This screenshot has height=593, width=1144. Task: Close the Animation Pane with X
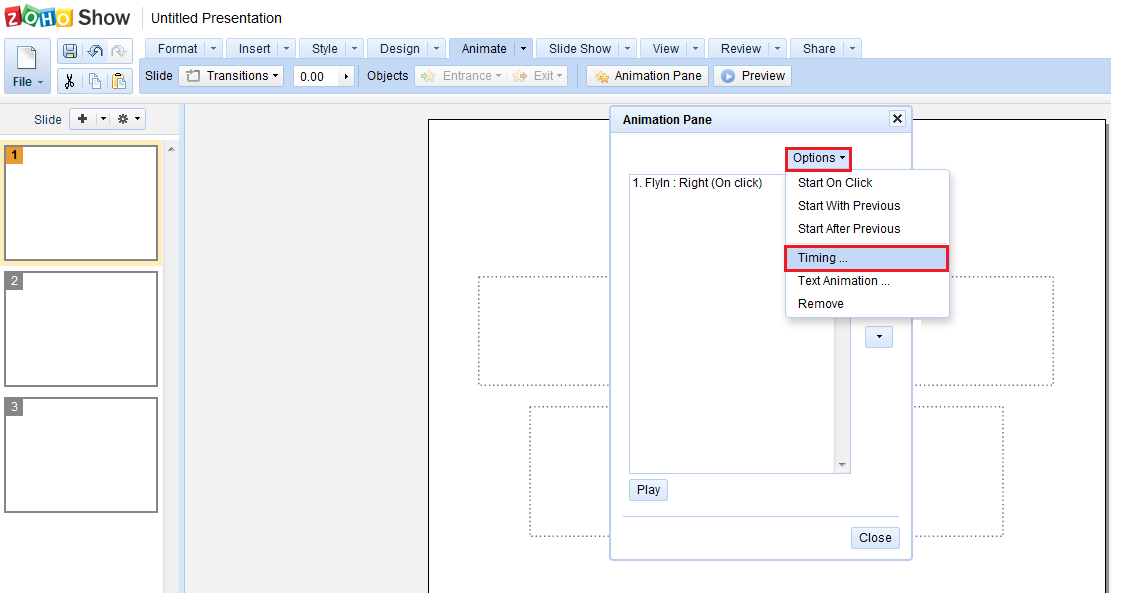897,119
